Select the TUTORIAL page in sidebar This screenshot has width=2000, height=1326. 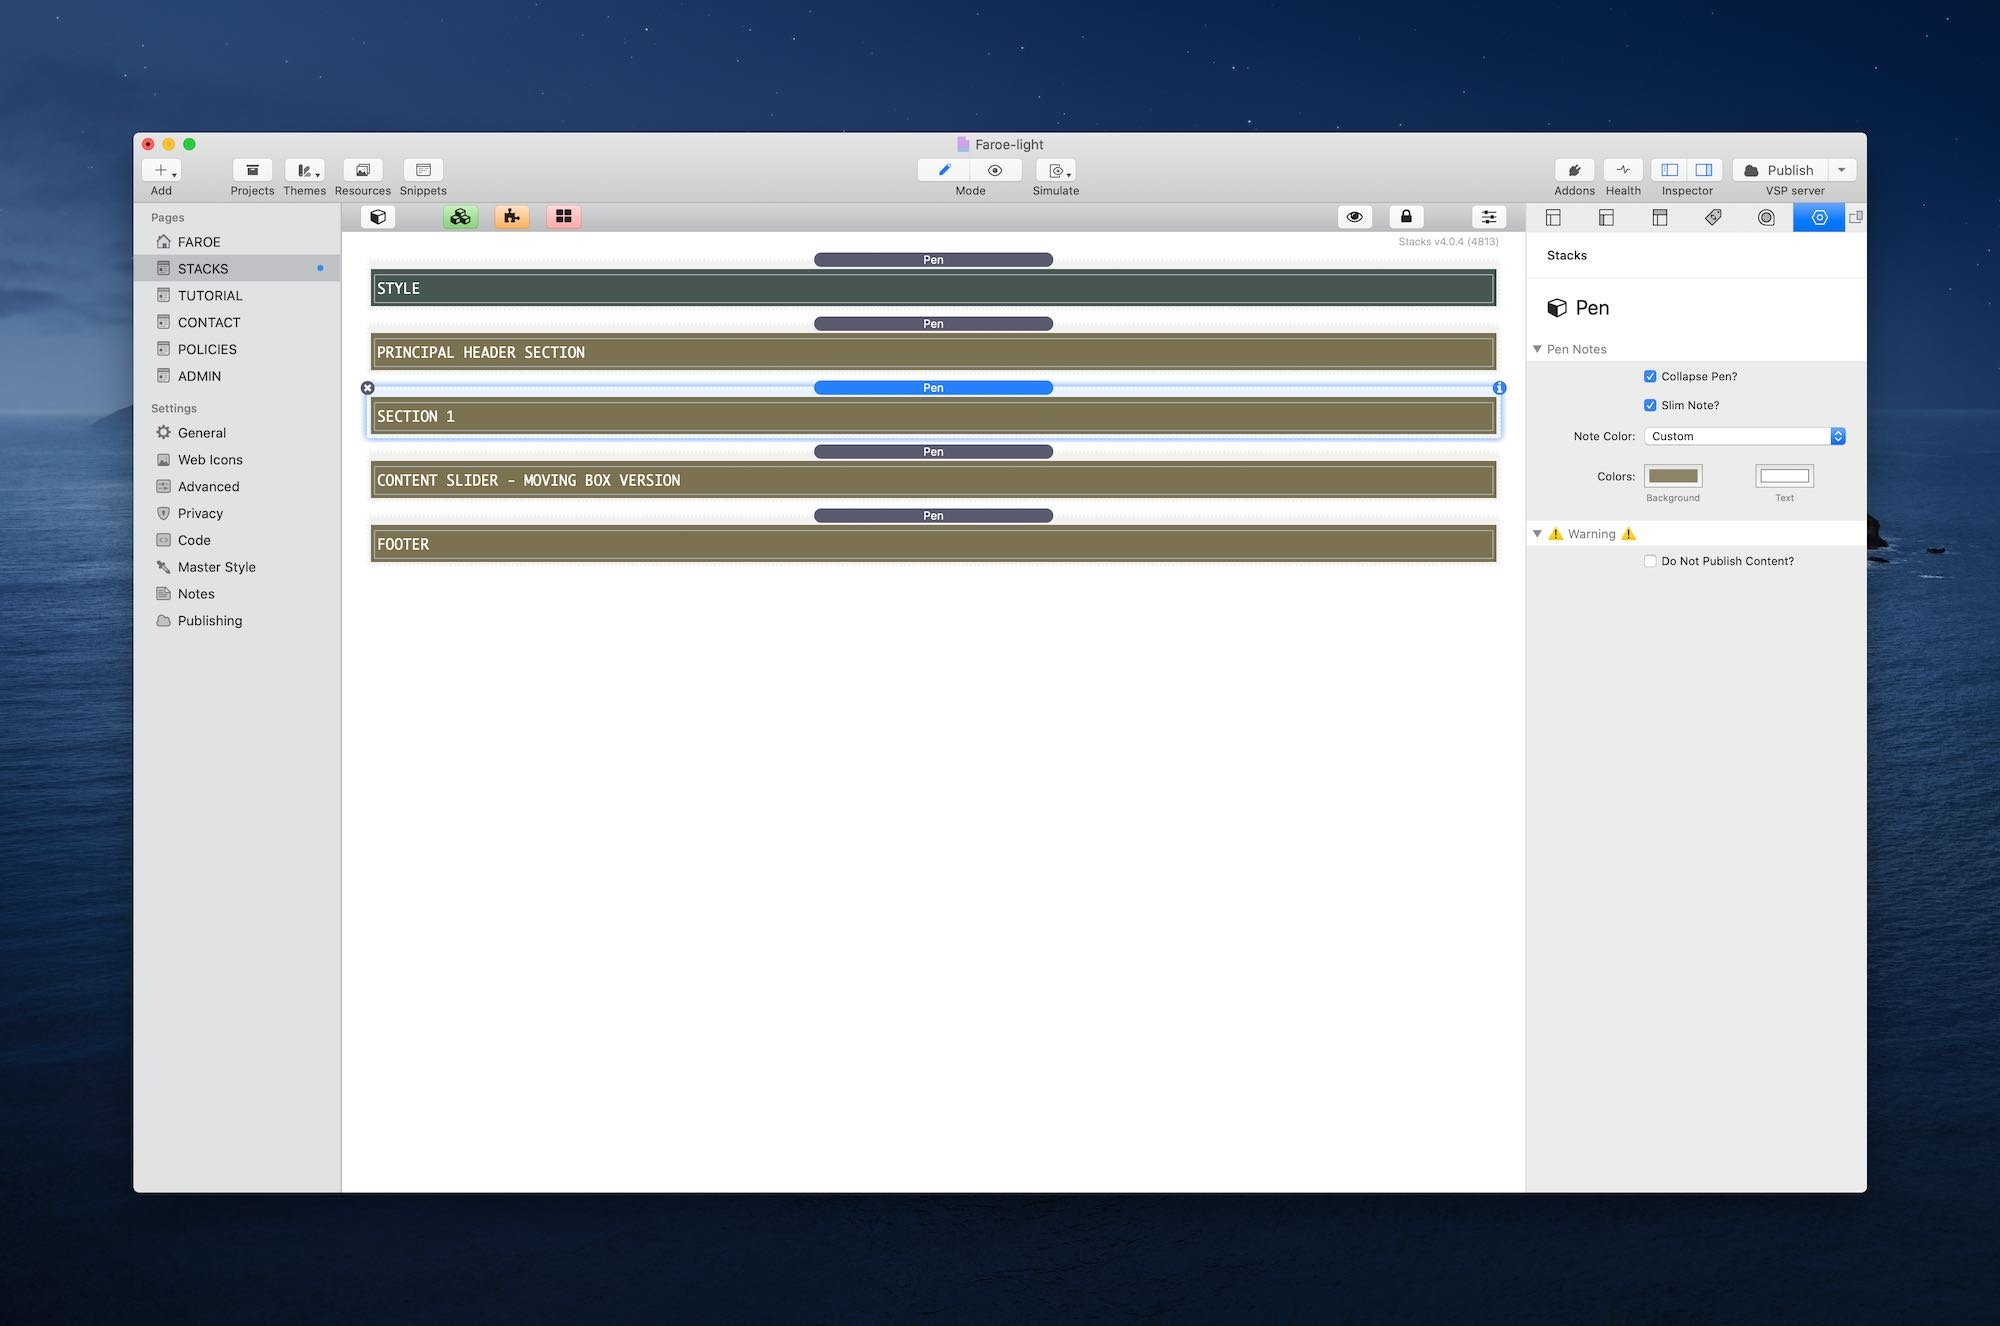point(210,296)
